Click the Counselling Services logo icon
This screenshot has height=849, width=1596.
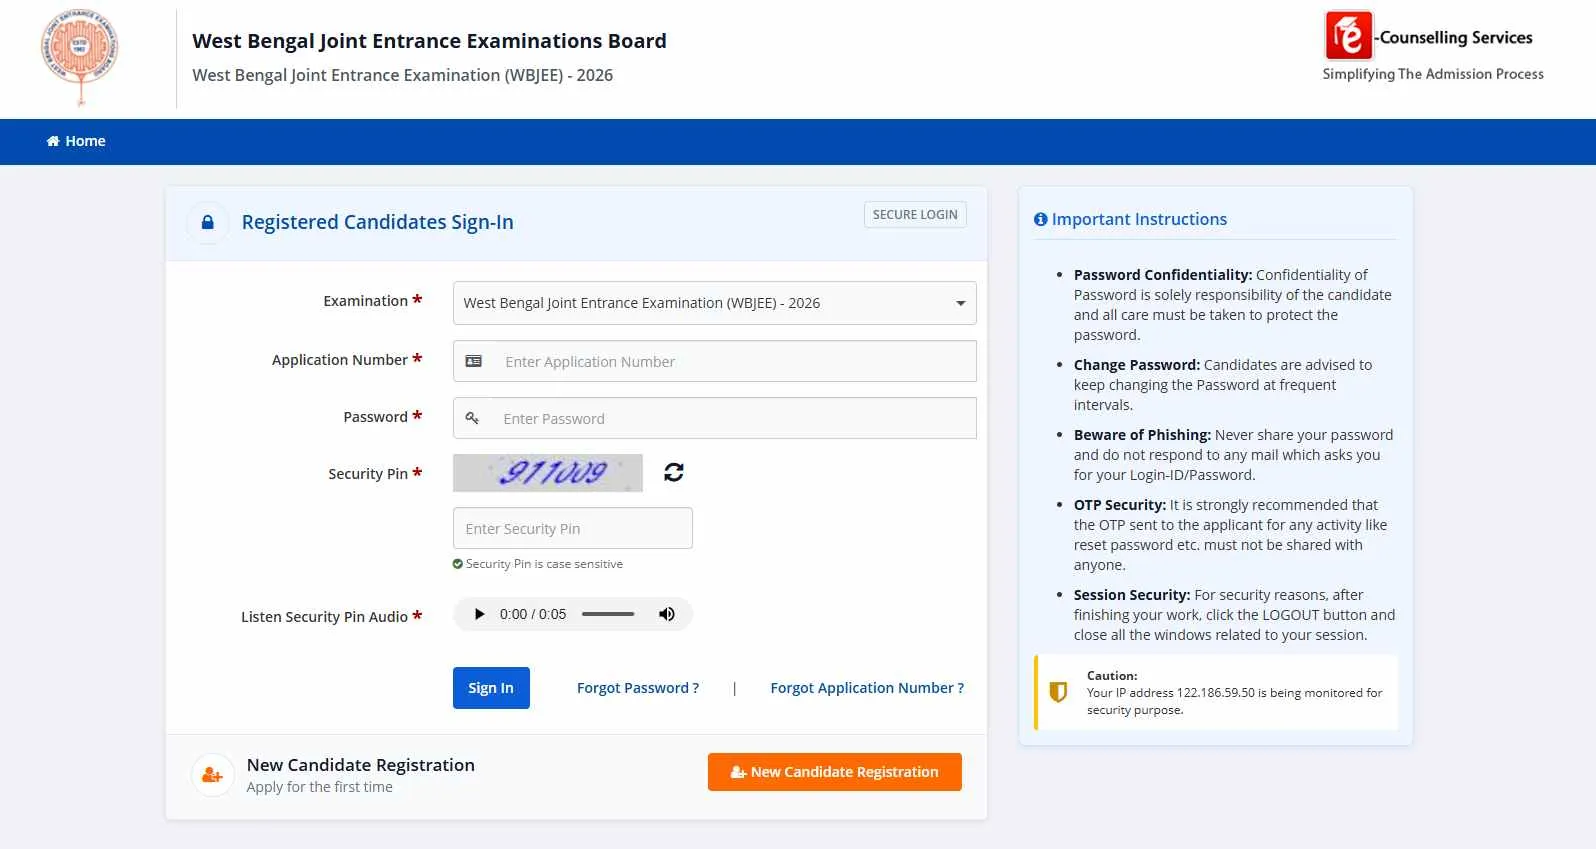tap(1348, 37)
